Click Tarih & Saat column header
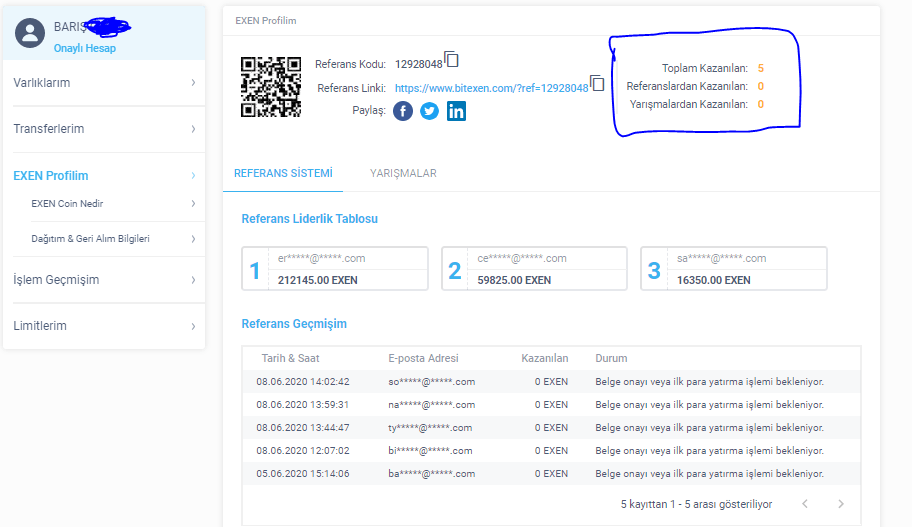Image resolution: width=912 pixels, height=527 pixels. pos(290,358)
